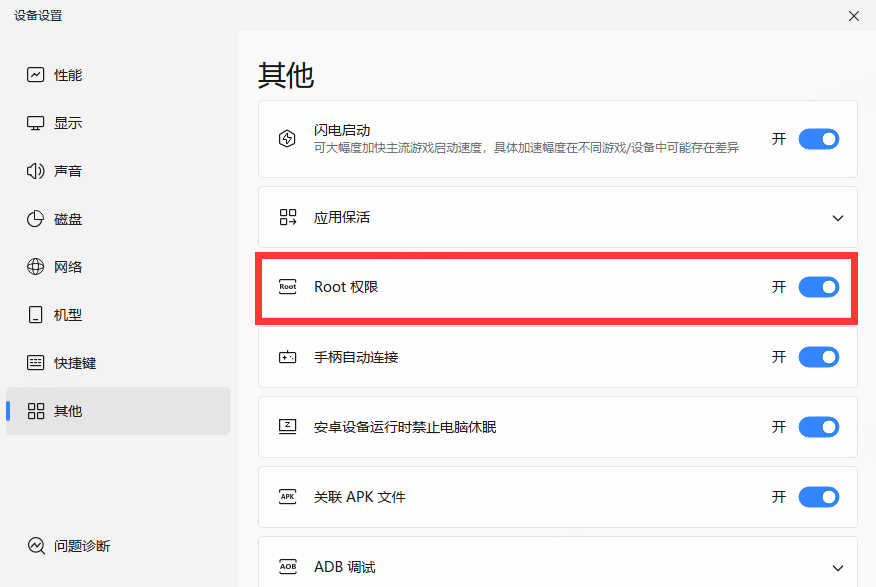Close the 设备设置 window

coord(853,16)
